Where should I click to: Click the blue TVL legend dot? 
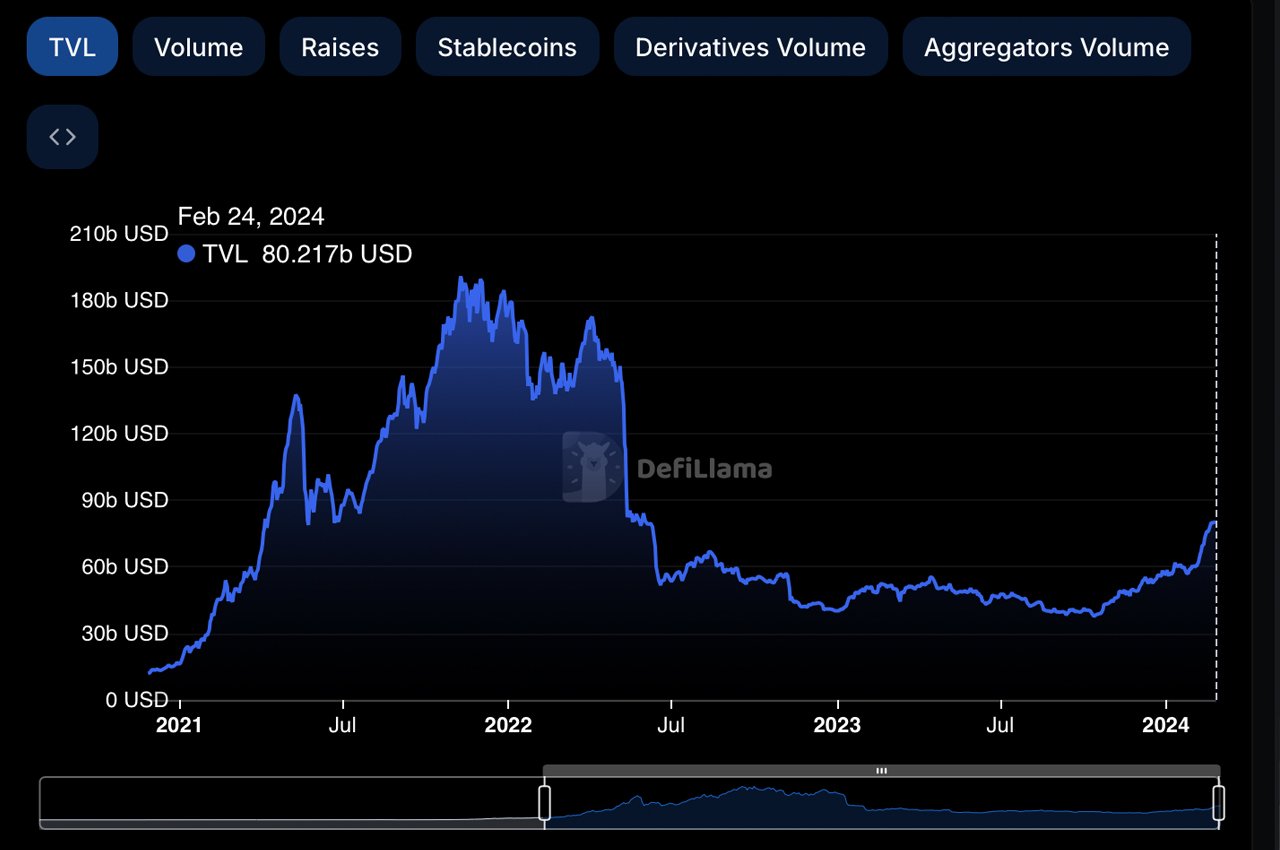186,254
